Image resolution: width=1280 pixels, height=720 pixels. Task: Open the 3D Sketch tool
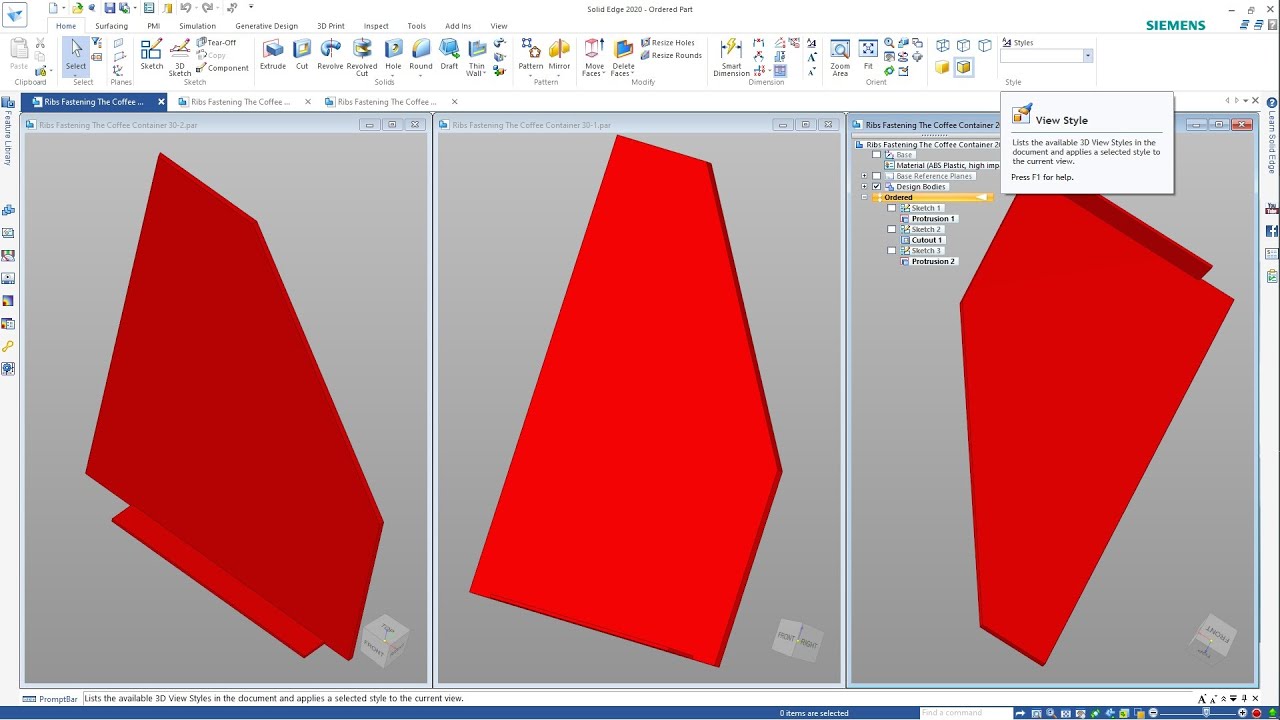[x=180, y=57]
